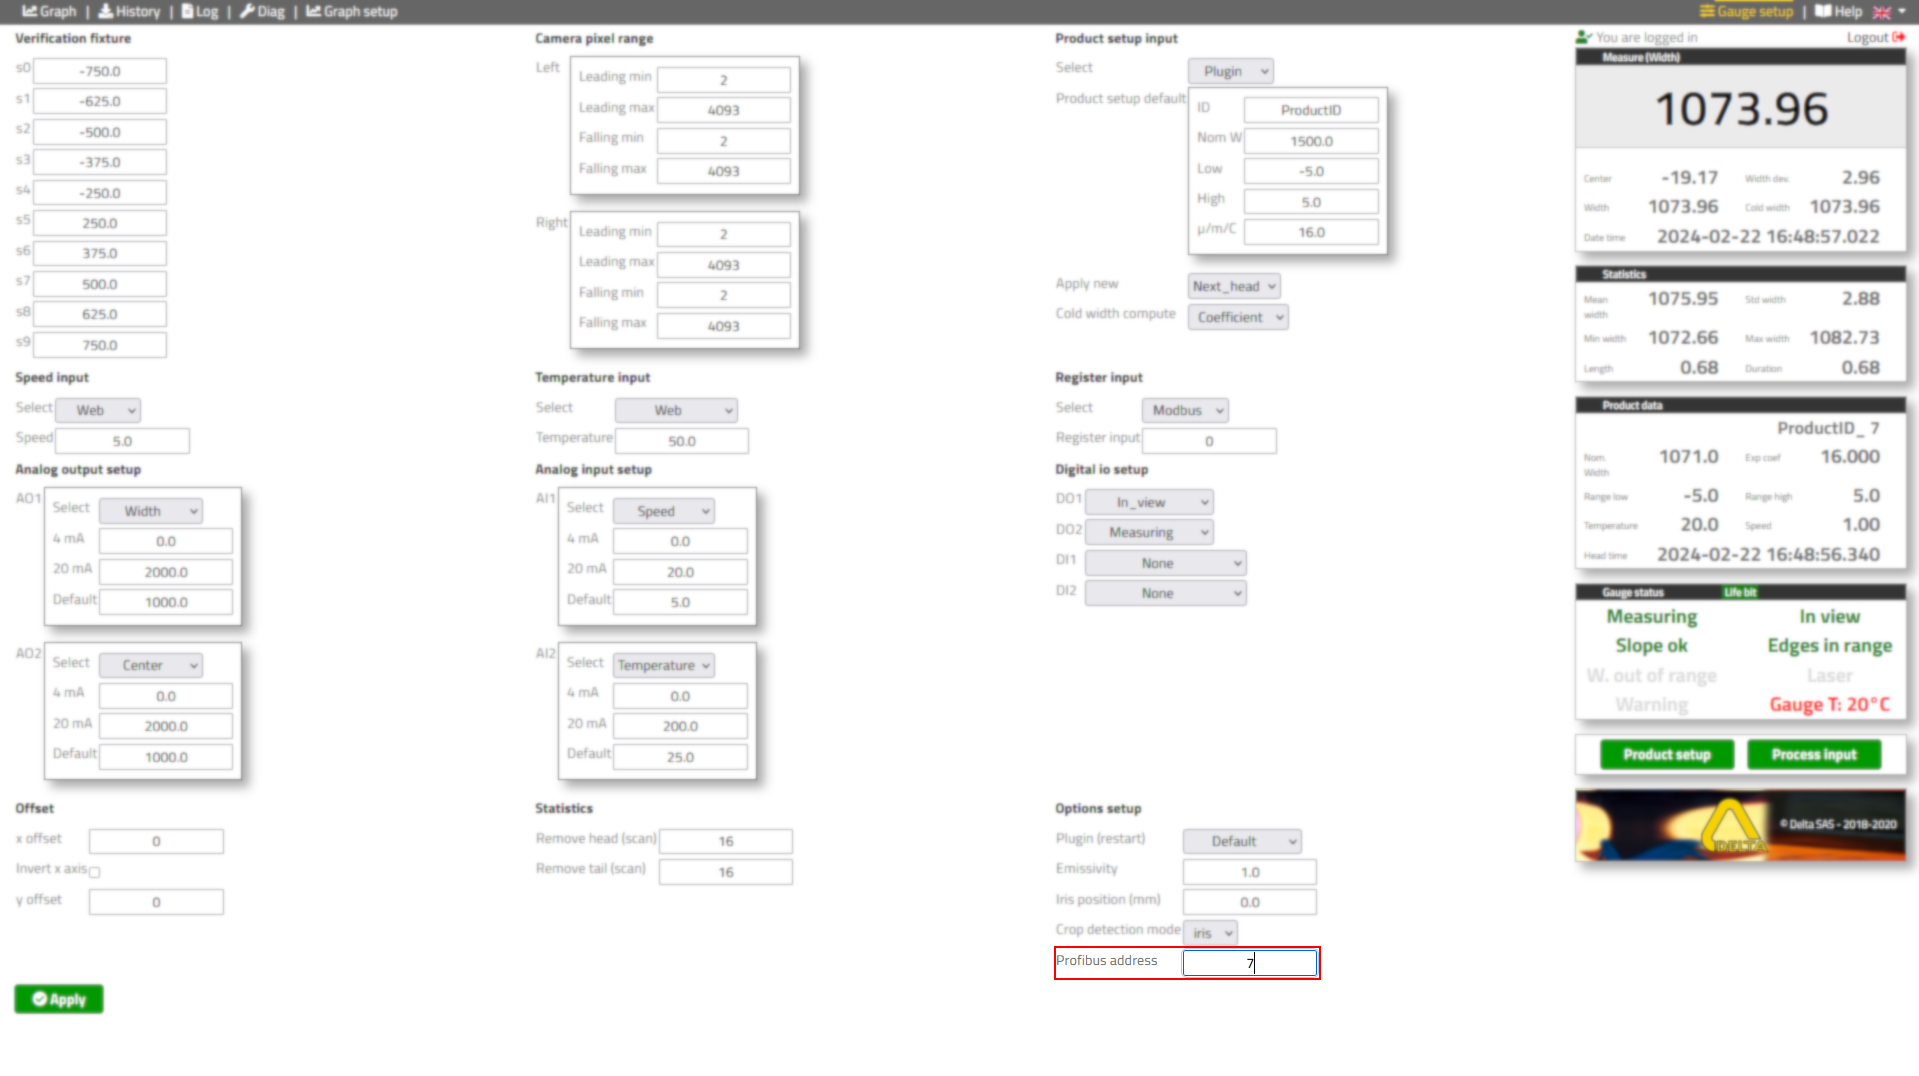Click the History download icon
1919x1076 pixels.
pos(105,11)
